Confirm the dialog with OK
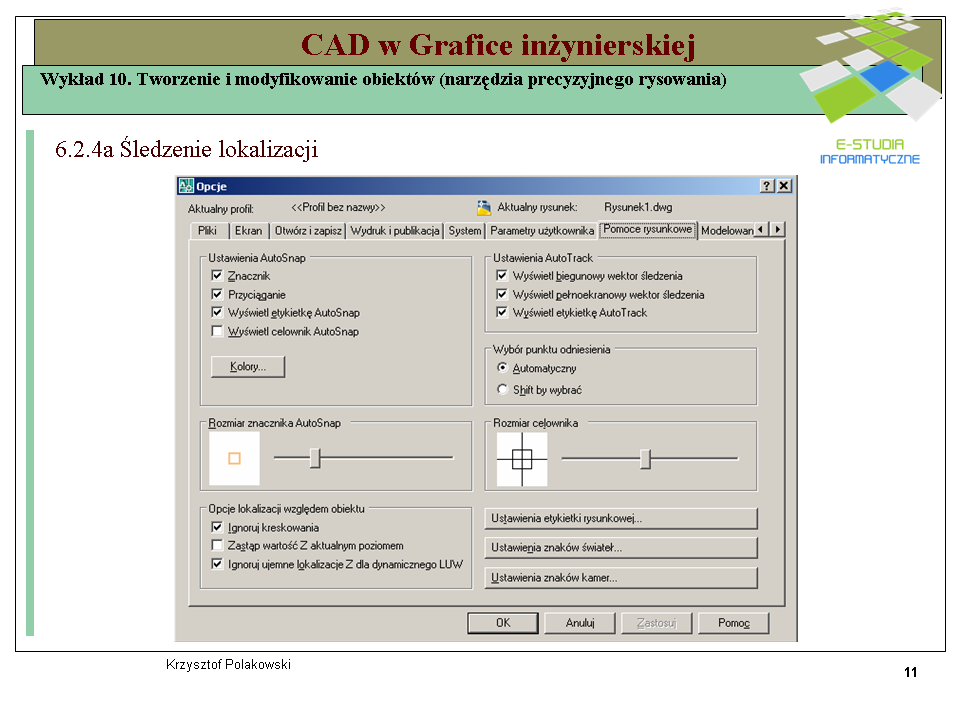This screenshot has height=720, width=960. point(503,623)
